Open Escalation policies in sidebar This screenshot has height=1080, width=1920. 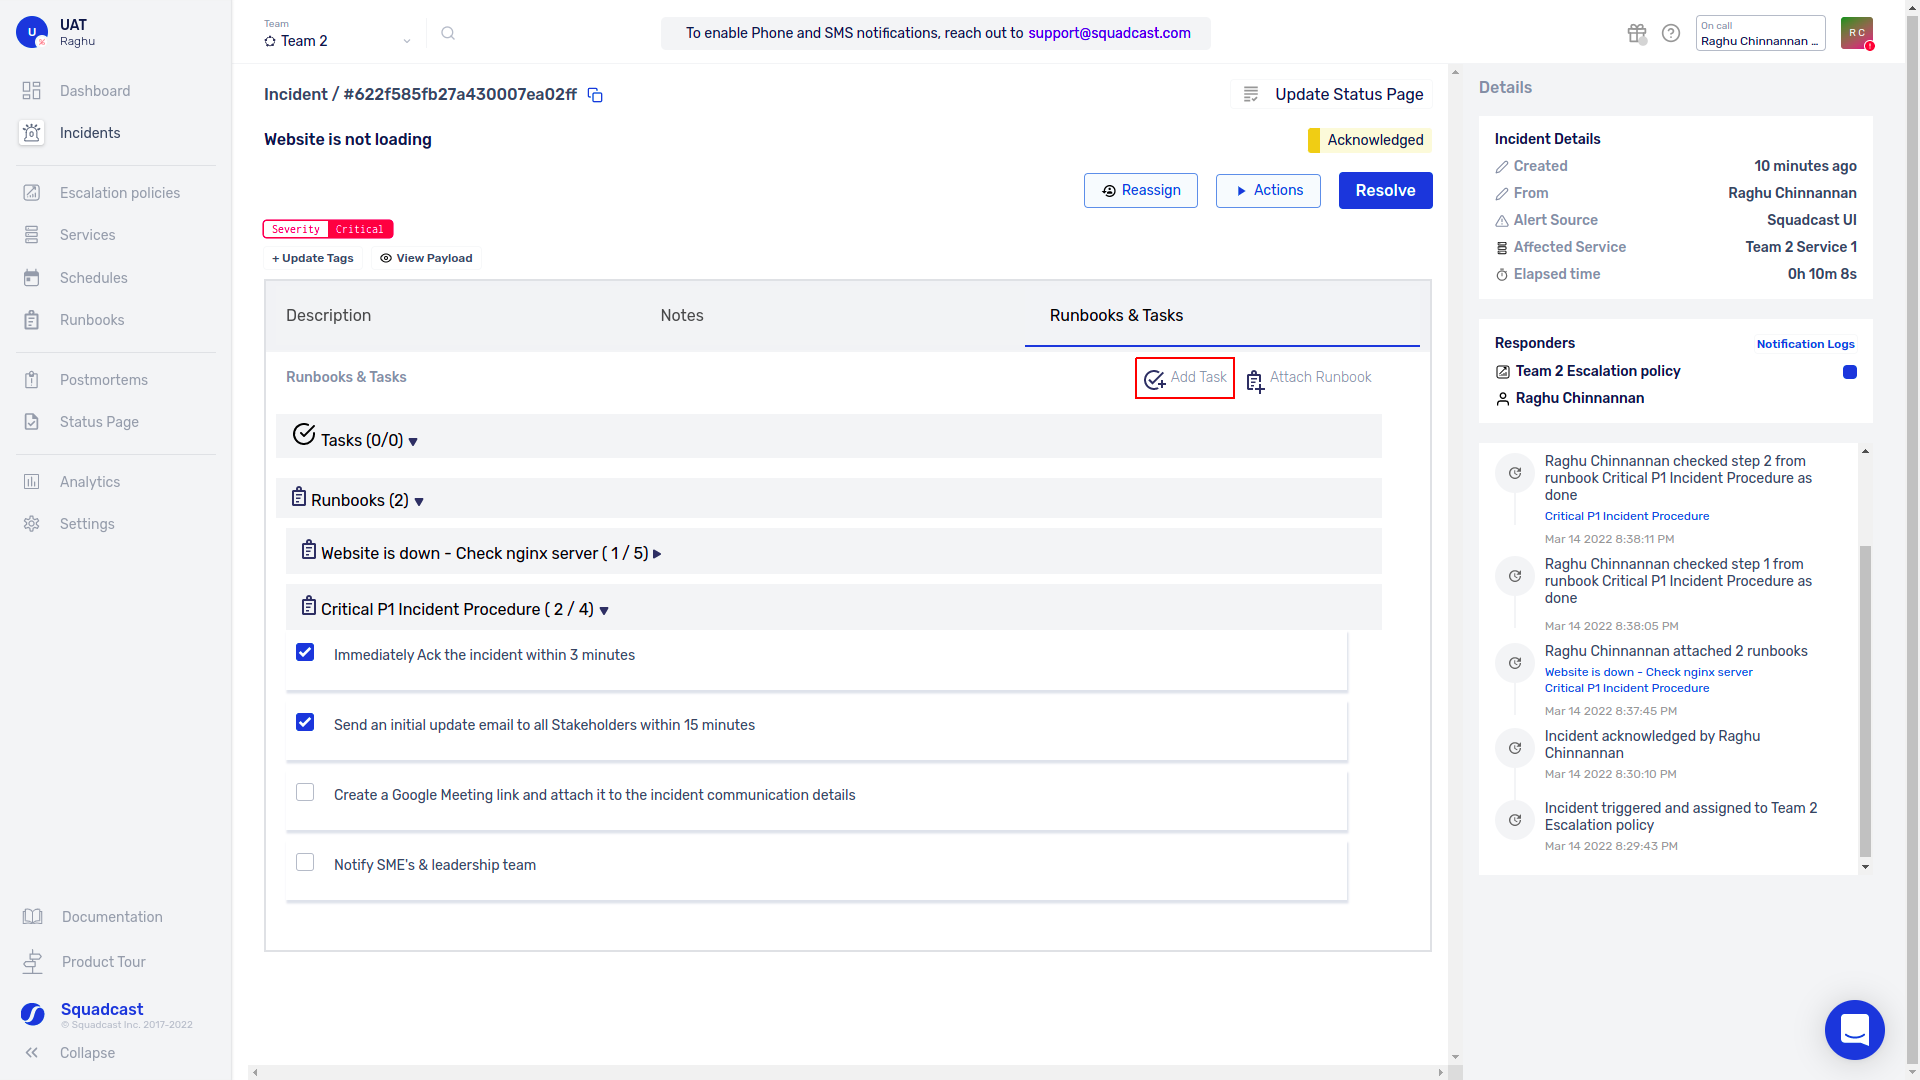coord(119,193)
